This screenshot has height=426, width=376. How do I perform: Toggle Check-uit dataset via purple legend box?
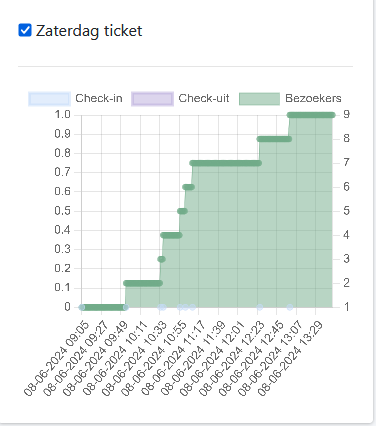tap(153, 99)
